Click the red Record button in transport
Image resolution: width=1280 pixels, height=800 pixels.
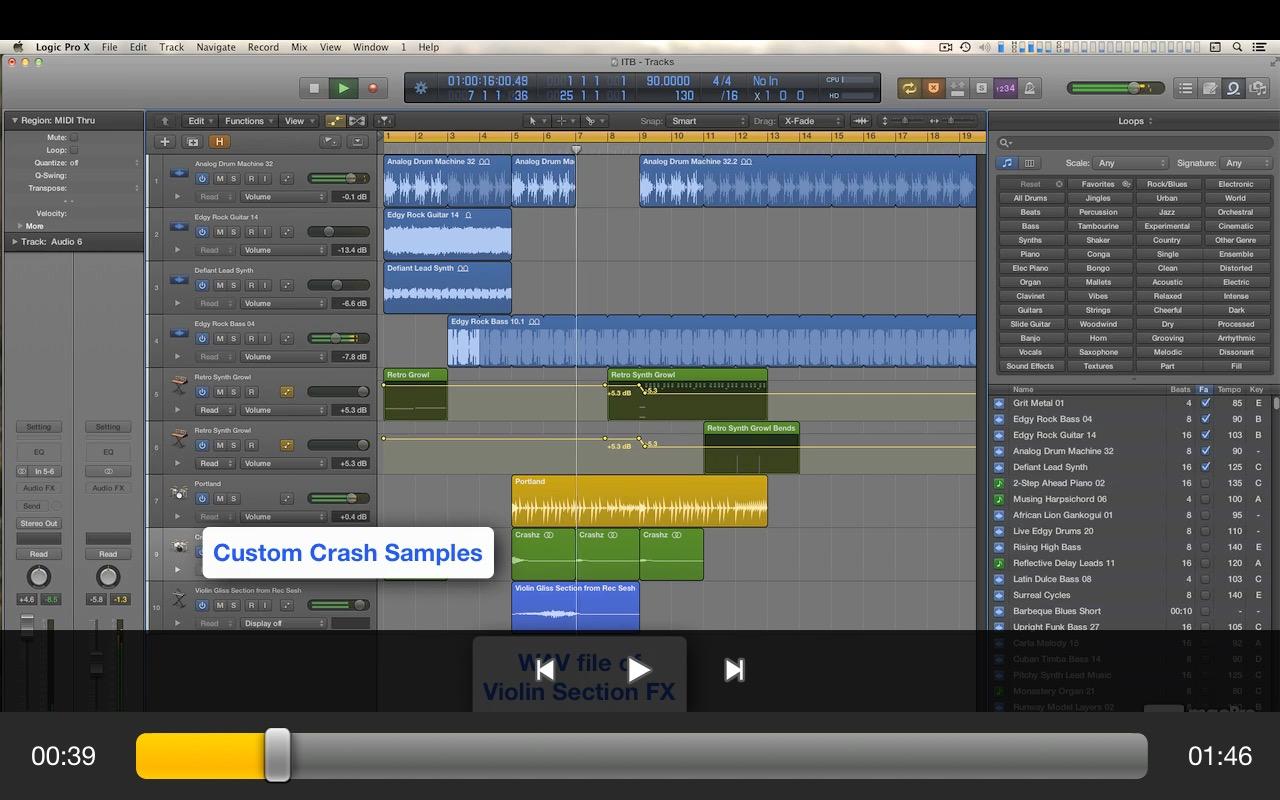point(372,88)
